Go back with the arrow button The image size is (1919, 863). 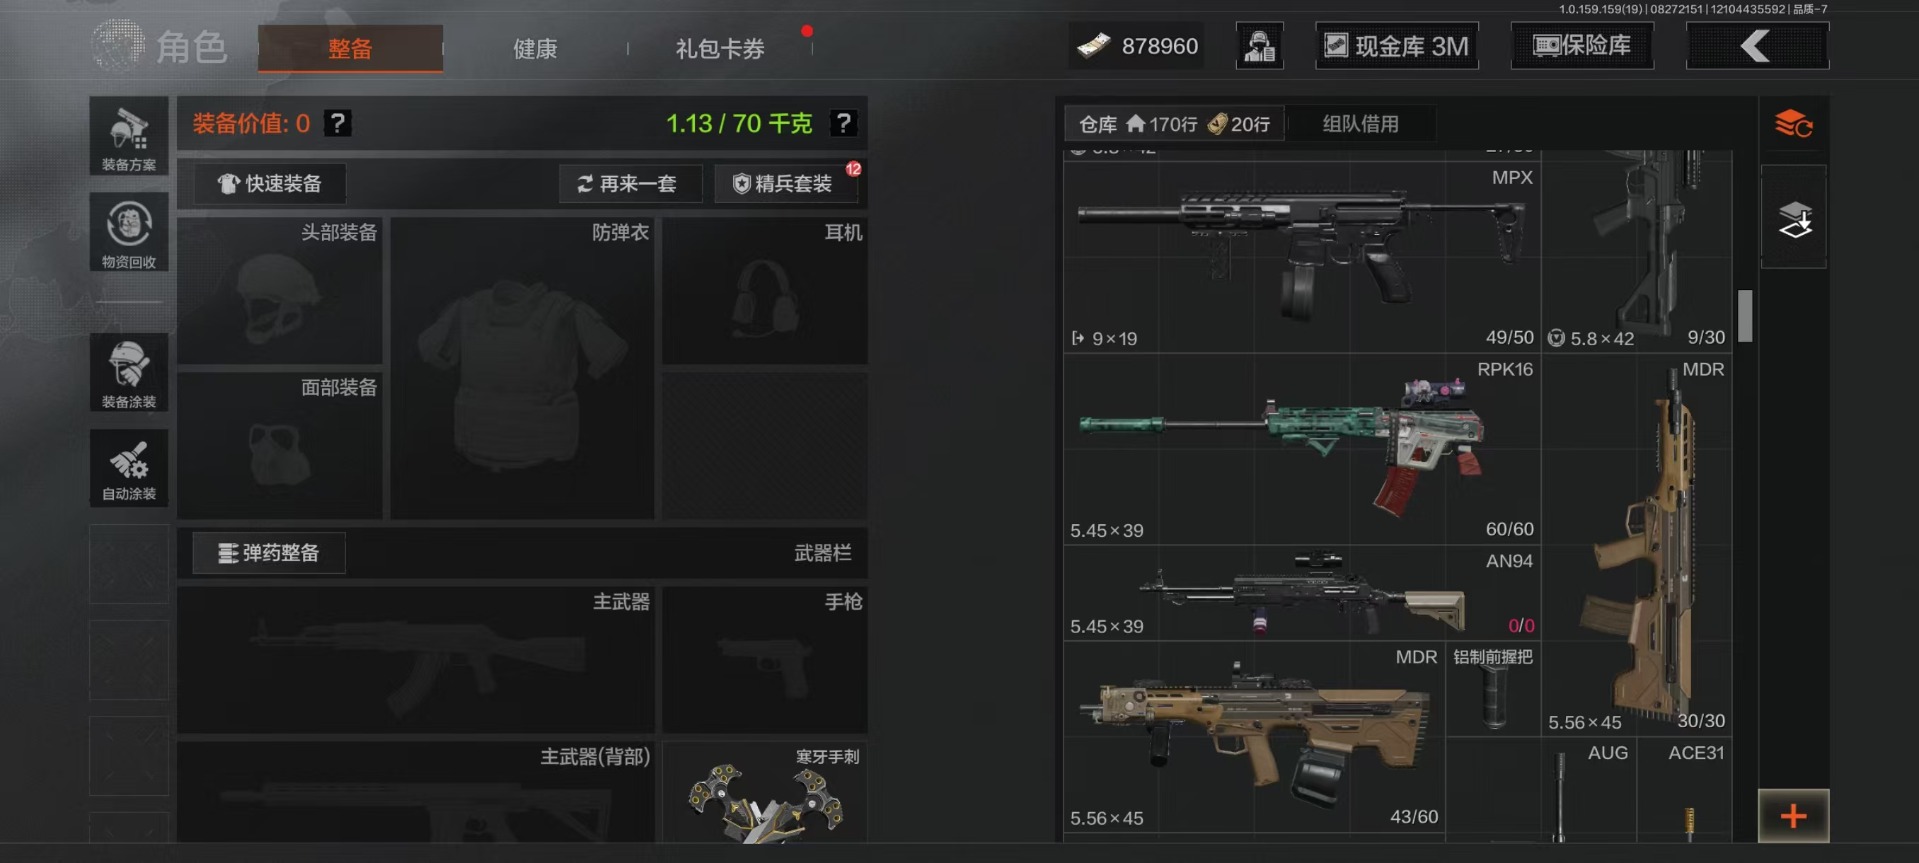pyautogui.click(x=1757, y=46)
